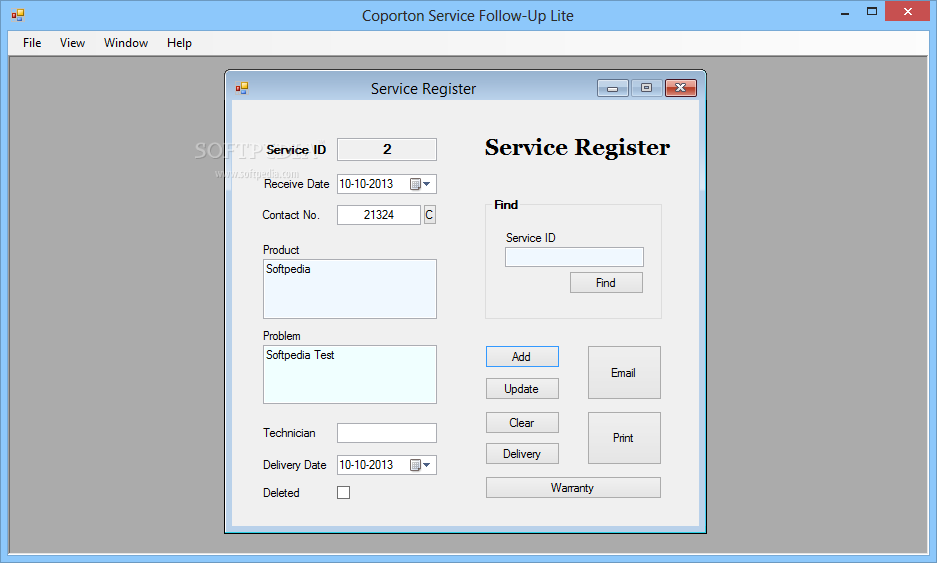
Task: Focus the Contact No. input field
Action: pos(379,215)
